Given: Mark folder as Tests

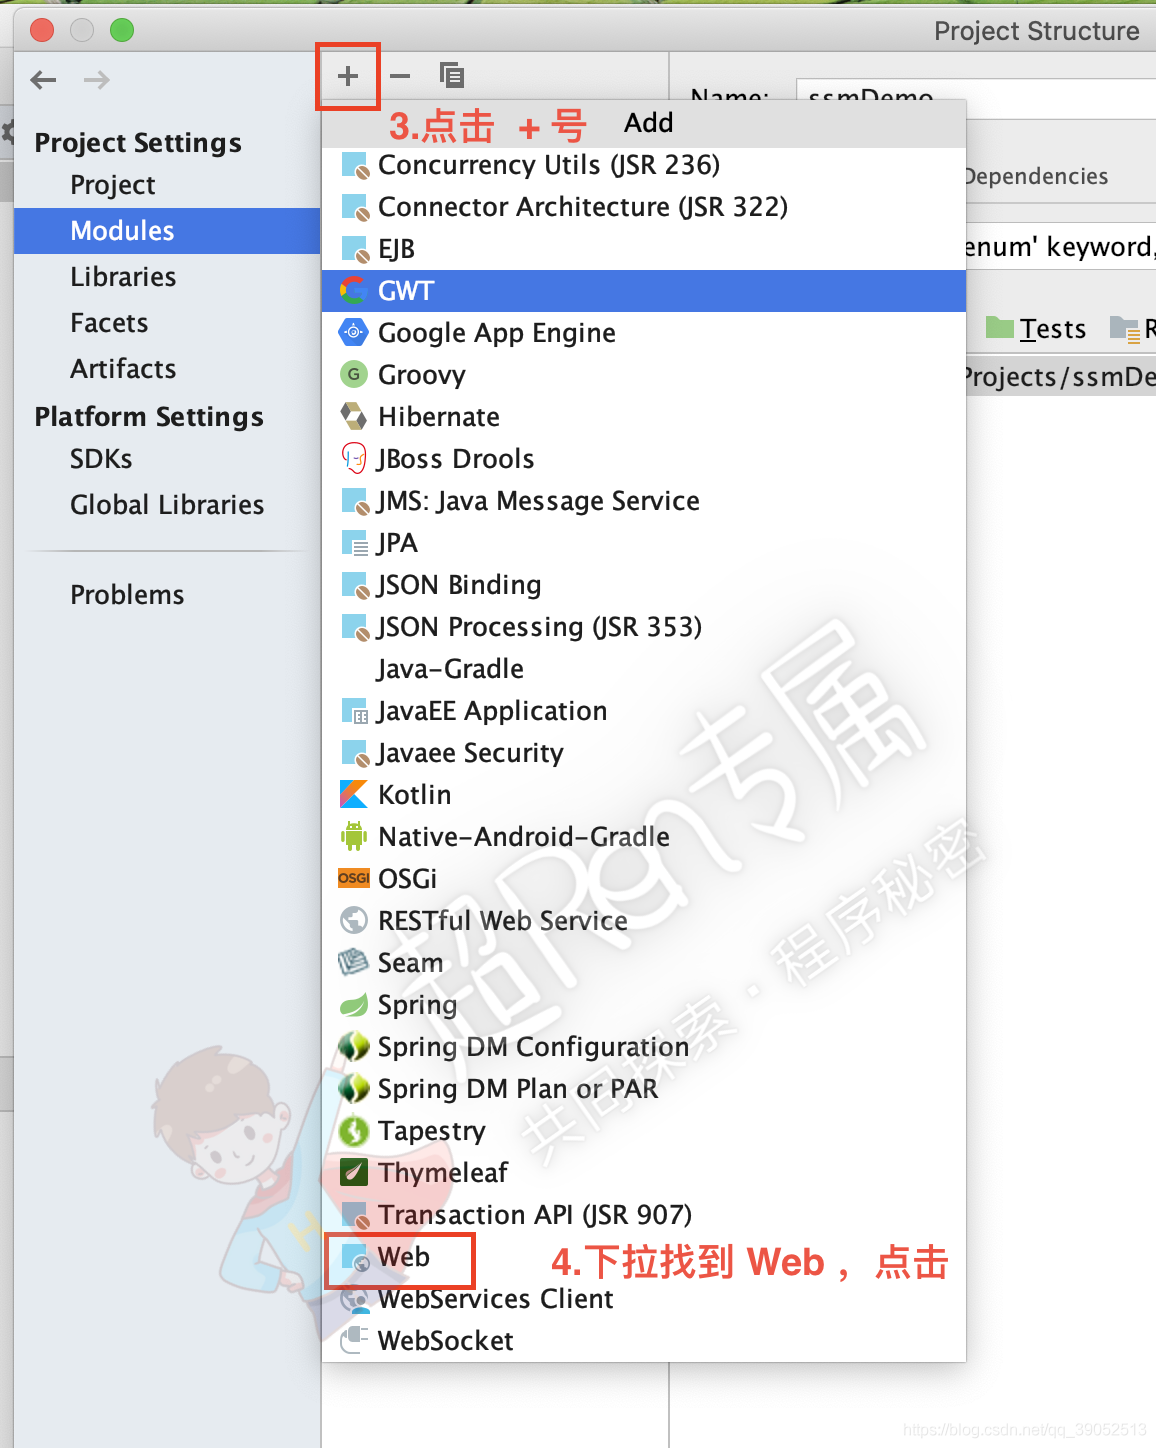Looking at the screenshot, I should click(x=1037, y=329).
